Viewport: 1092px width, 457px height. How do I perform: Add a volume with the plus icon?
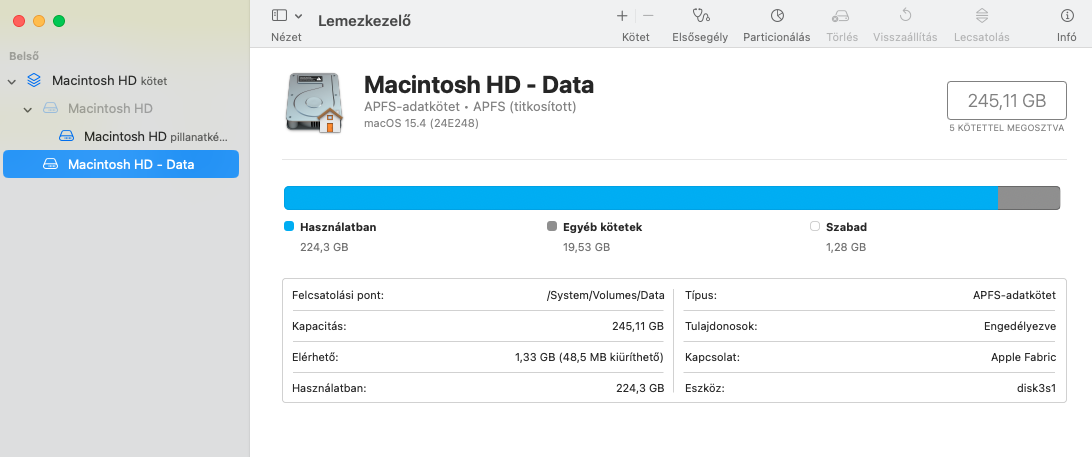[622, 15]
